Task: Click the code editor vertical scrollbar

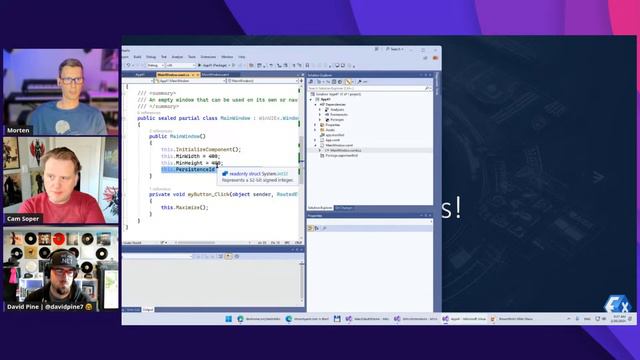Action: (302, 159)
